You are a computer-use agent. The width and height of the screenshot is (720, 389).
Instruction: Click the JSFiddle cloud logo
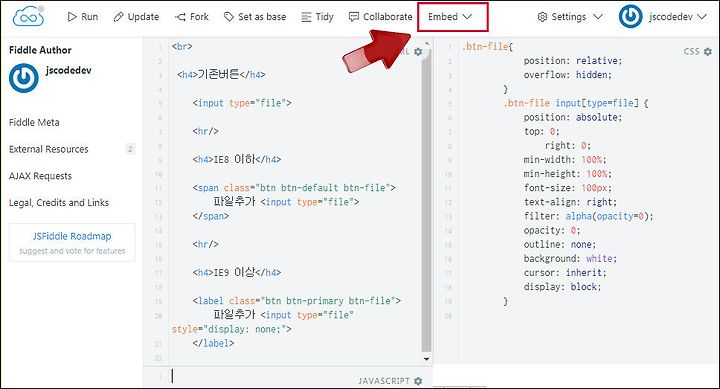28,17
